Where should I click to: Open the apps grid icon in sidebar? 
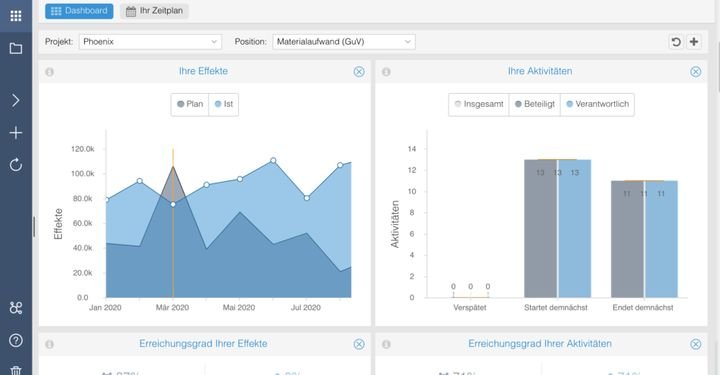pyautogui.click(x=16, y=16)
